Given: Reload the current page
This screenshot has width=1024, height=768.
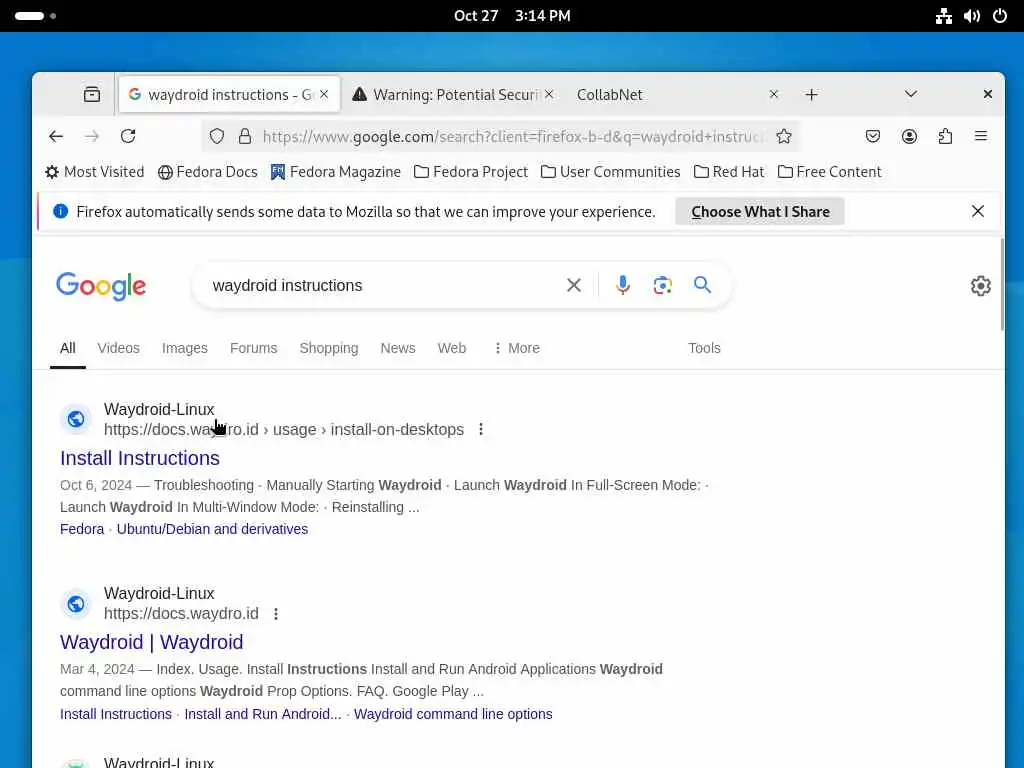Looking at the screenshot, I should tap(128, 136).
